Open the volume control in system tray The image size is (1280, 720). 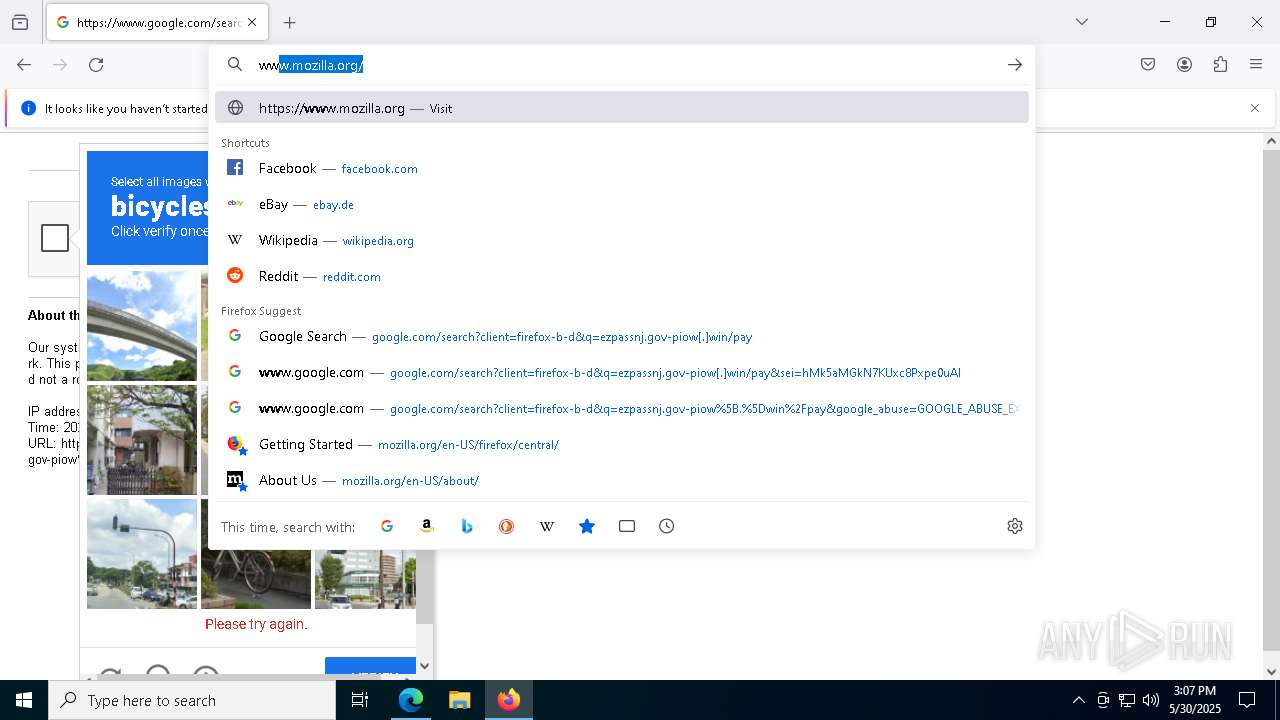click(x=1151, y=700)
